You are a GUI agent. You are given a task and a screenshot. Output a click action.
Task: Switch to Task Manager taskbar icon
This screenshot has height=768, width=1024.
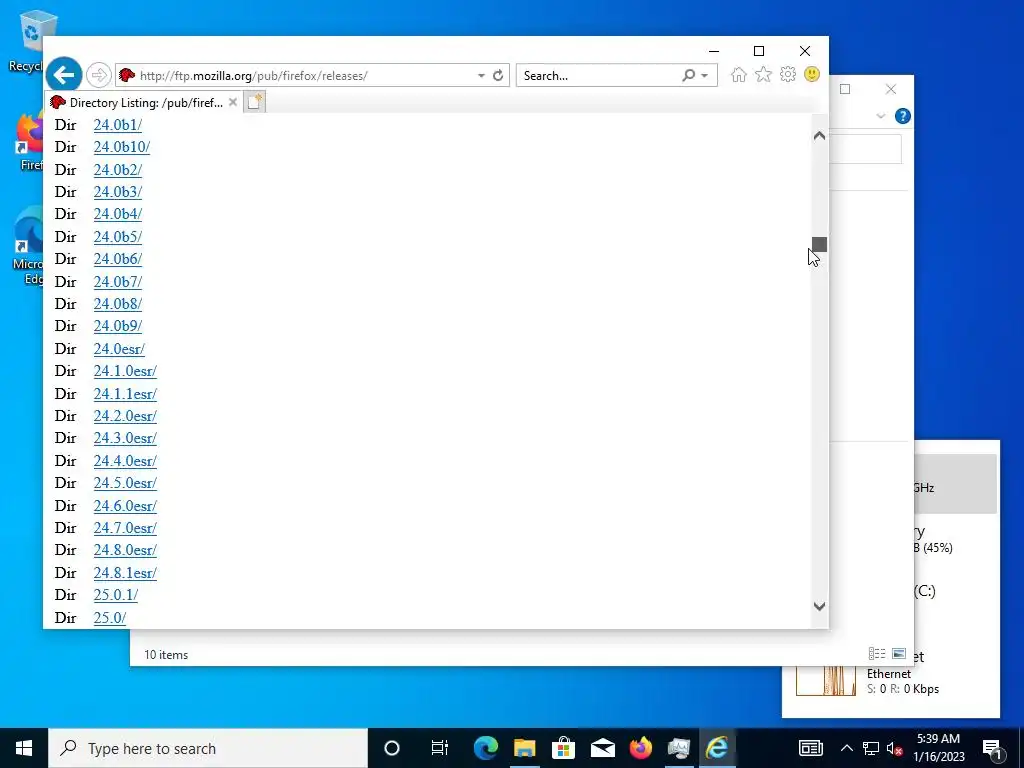point(679,748)
